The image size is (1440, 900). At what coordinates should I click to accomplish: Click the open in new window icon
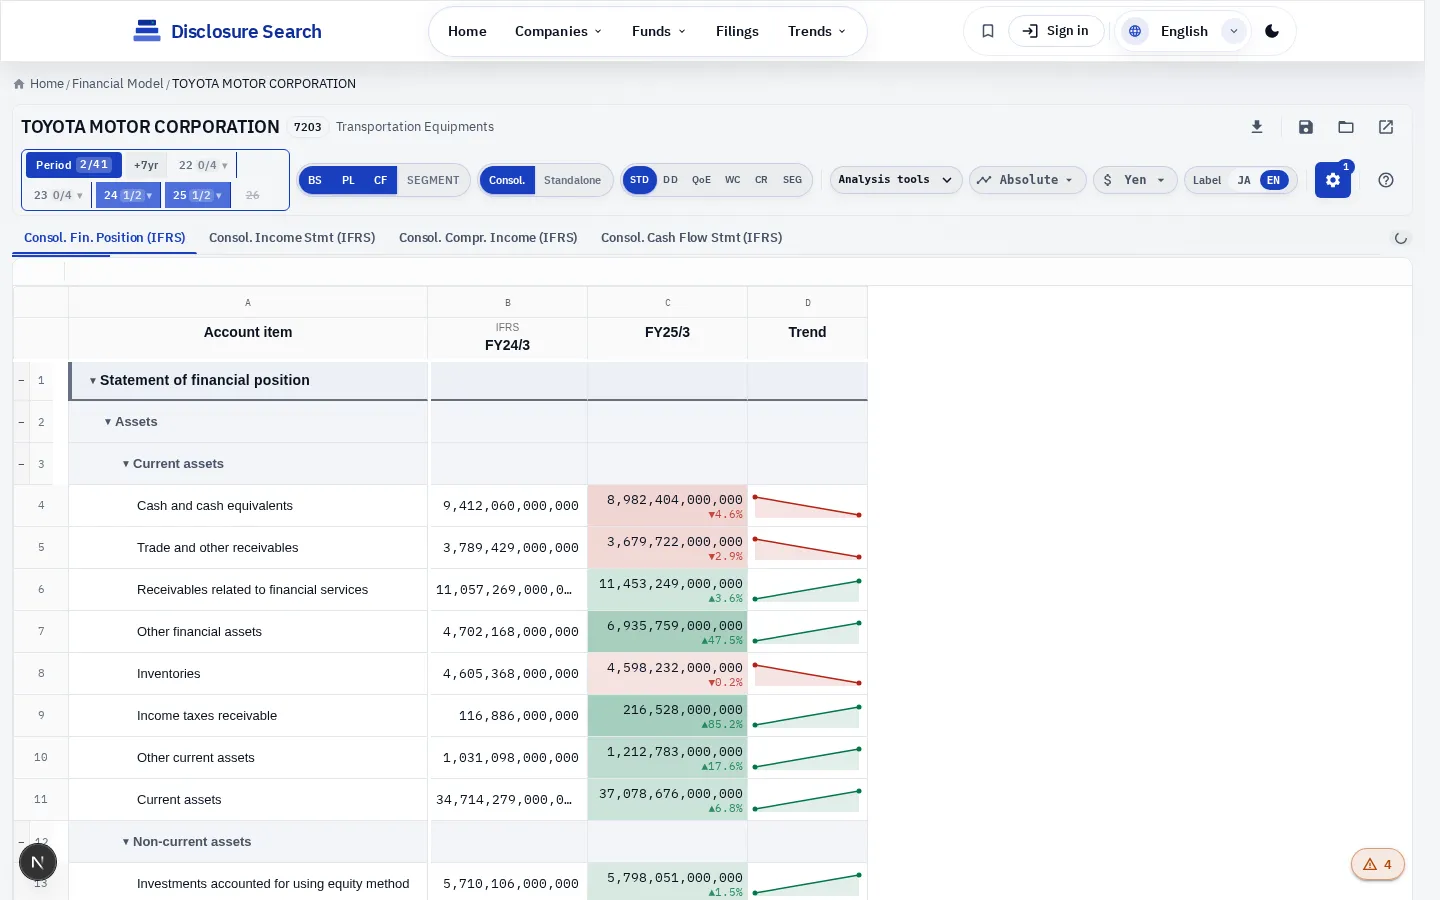point(1386,127)
